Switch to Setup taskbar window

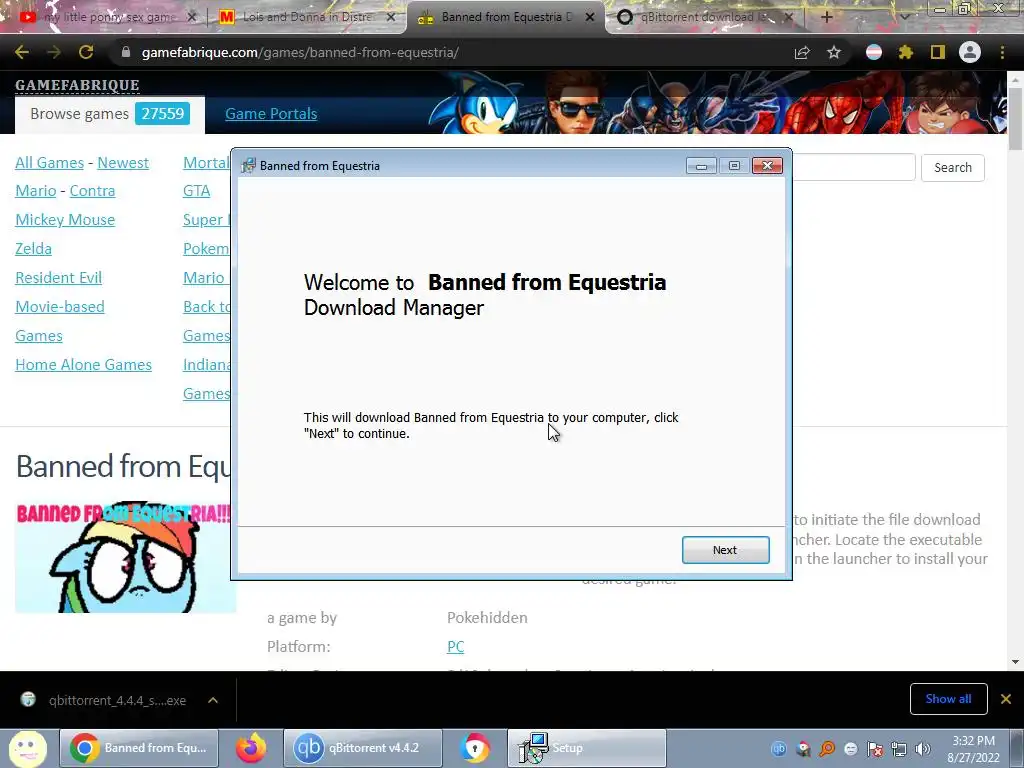[x=586, y=748]
